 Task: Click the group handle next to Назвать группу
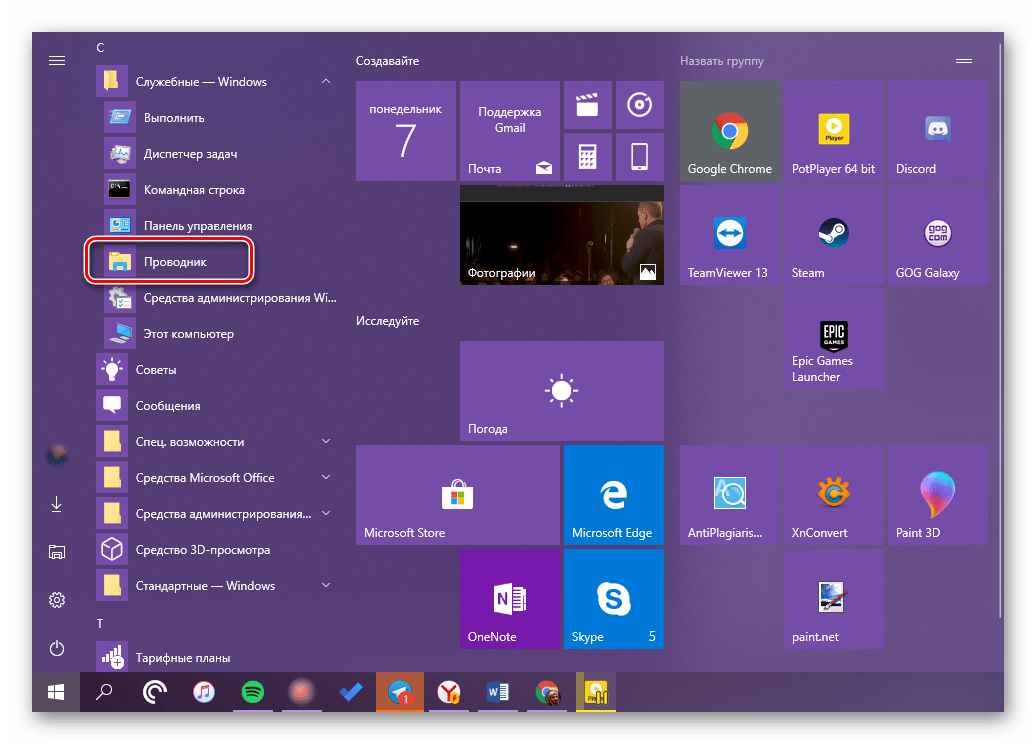964,61
